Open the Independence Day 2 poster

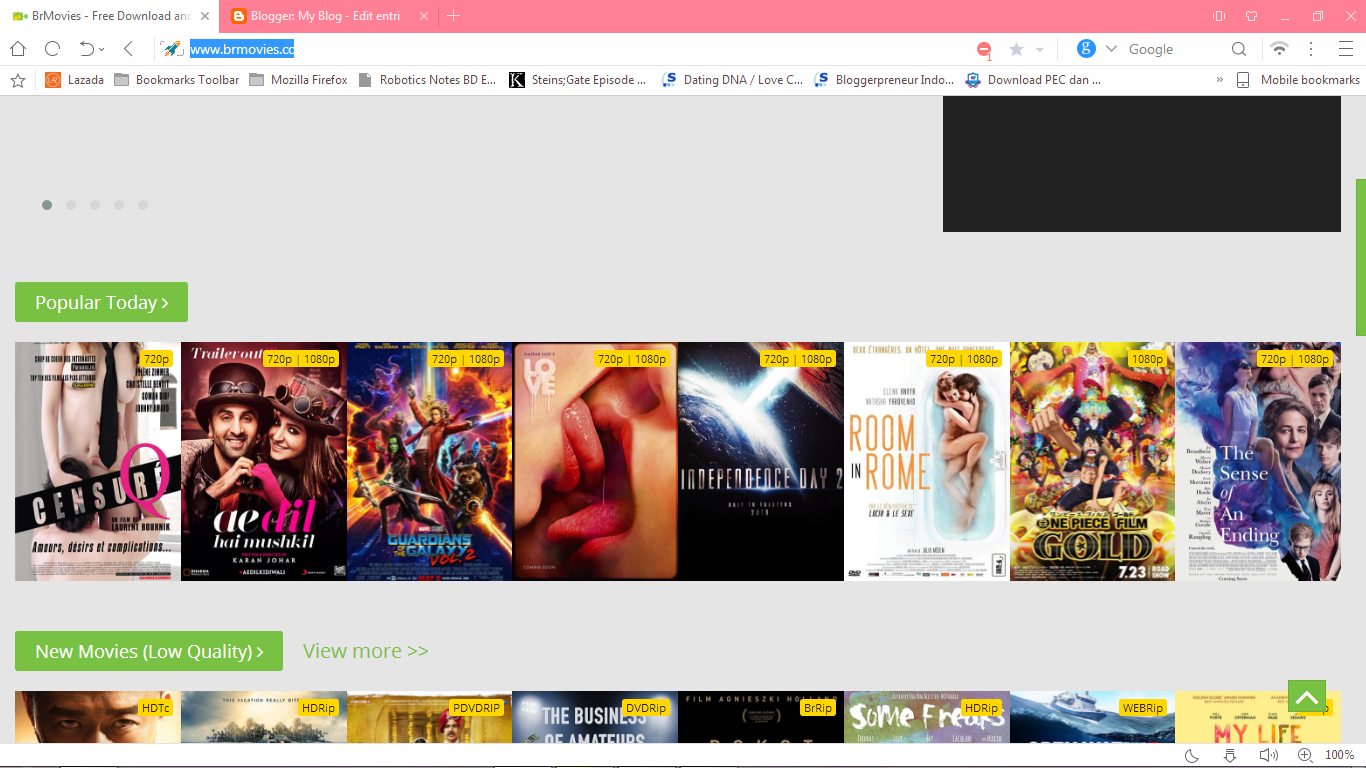[x=761, y=461]
